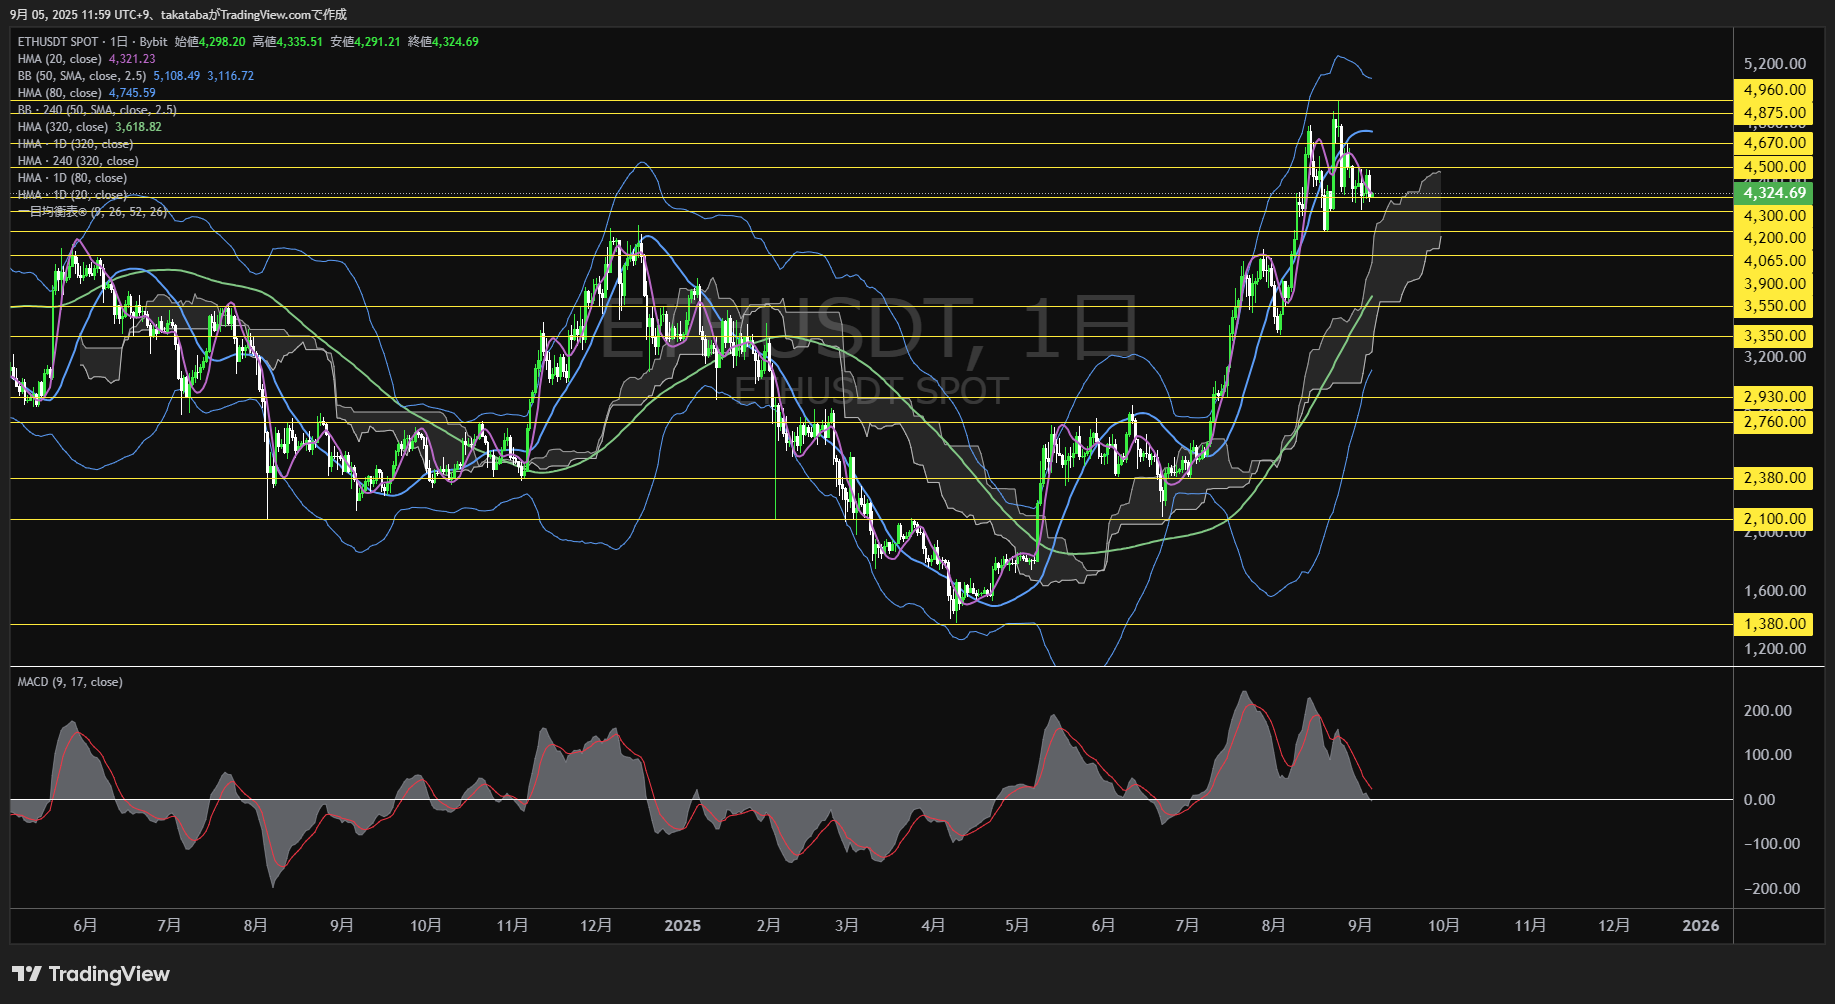Image resolution: width=1835 pixels, height=1004 pixels.
Task: Click the HMA · 1D (20, close) legend
Action: pyautogui.click(x=72, y=195)
